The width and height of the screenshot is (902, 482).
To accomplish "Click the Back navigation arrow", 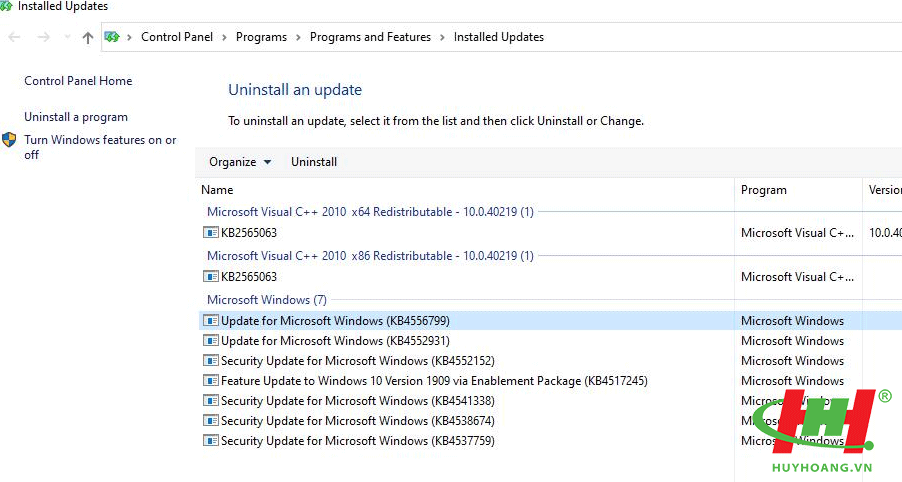I will 14,37.
